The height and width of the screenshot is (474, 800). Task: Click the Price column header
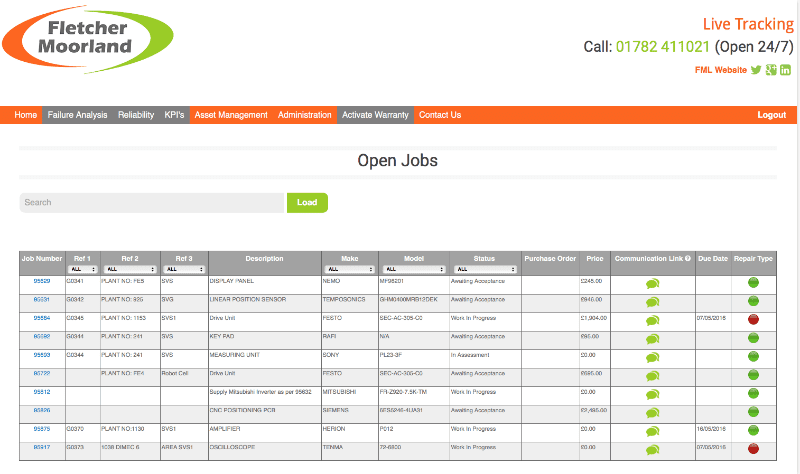point(595,259)
